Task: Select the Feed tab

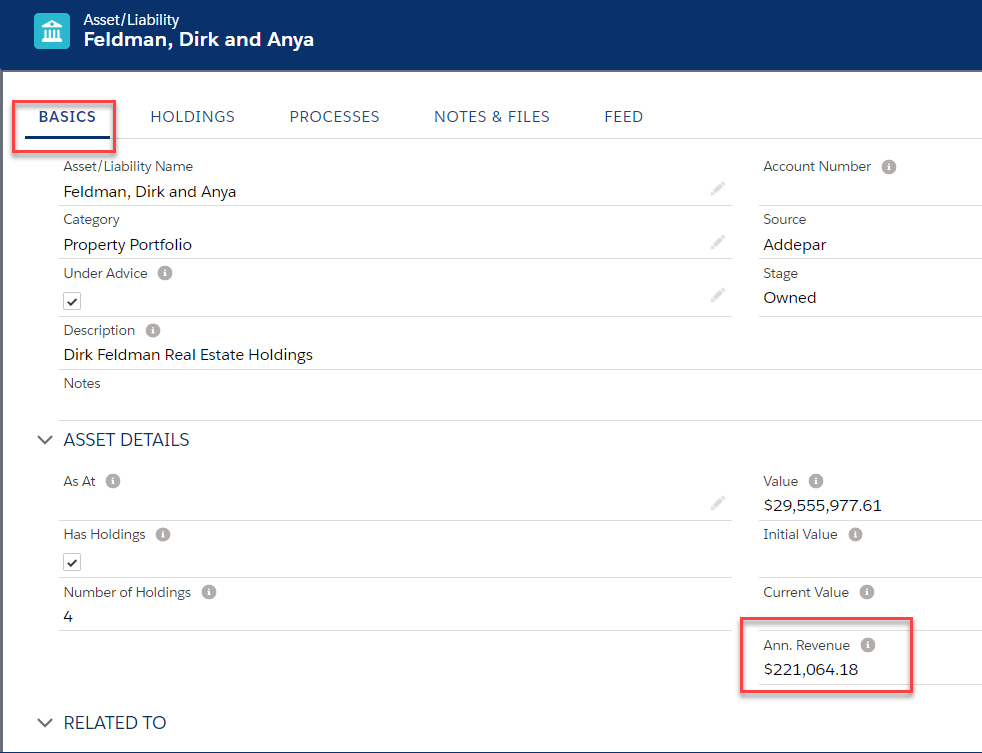Action: [623, 116]
